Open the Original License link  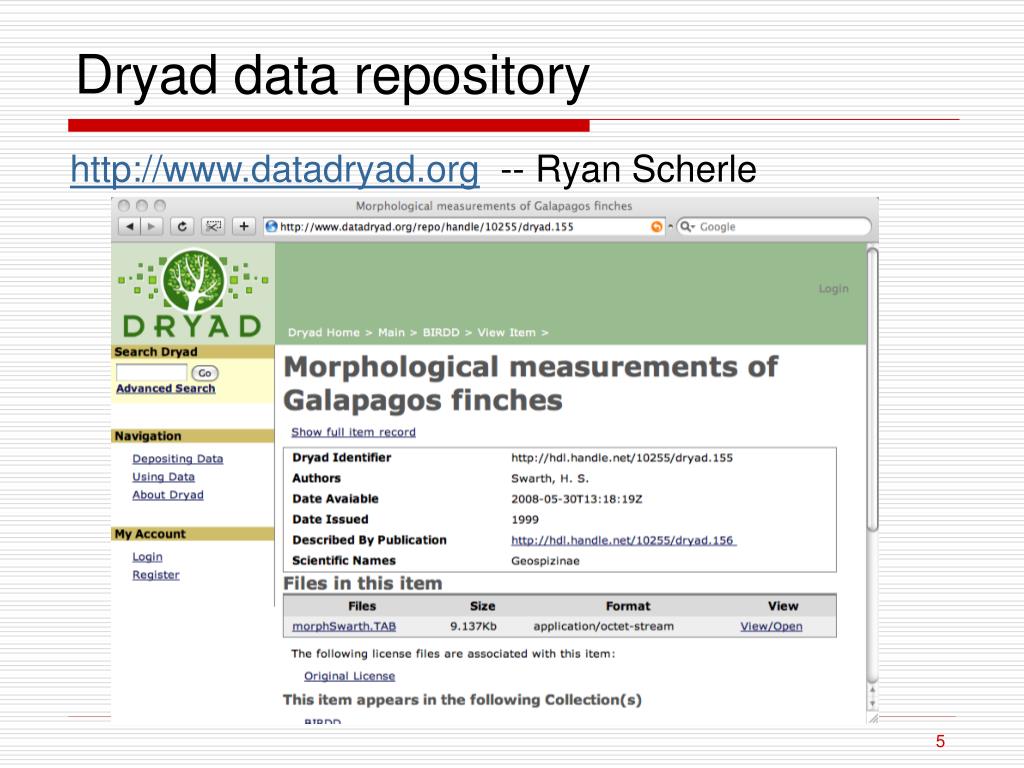click(x=349, y=676)
